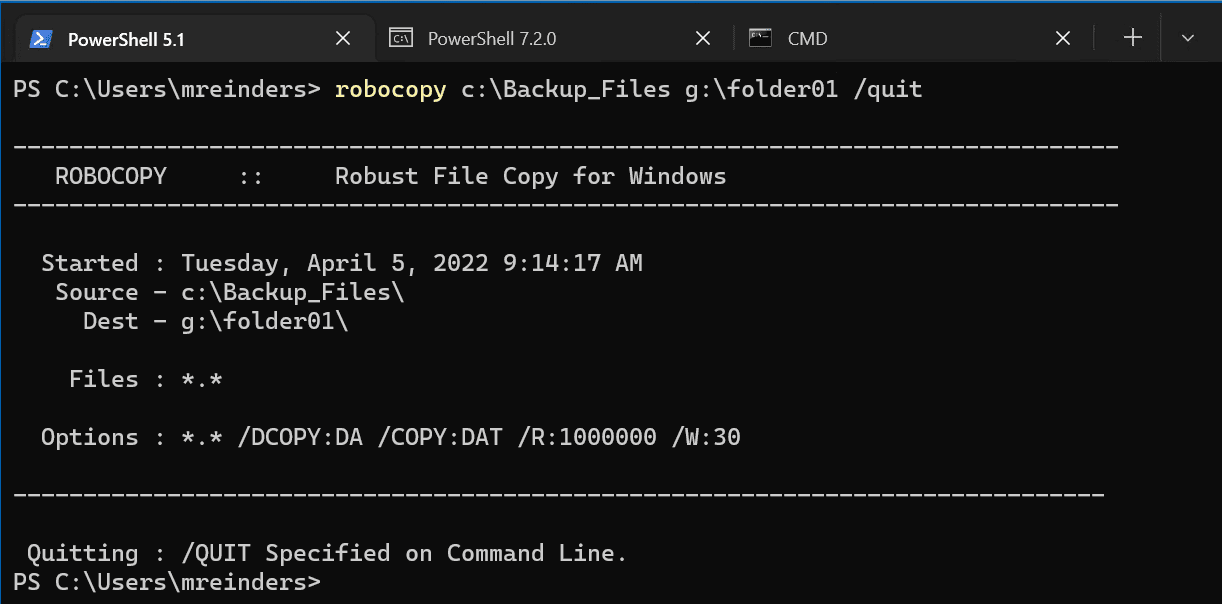1222x604 pixels.
Task: Click the ROBOCOPY Robust File Copy header
Action: coord(391,177)
